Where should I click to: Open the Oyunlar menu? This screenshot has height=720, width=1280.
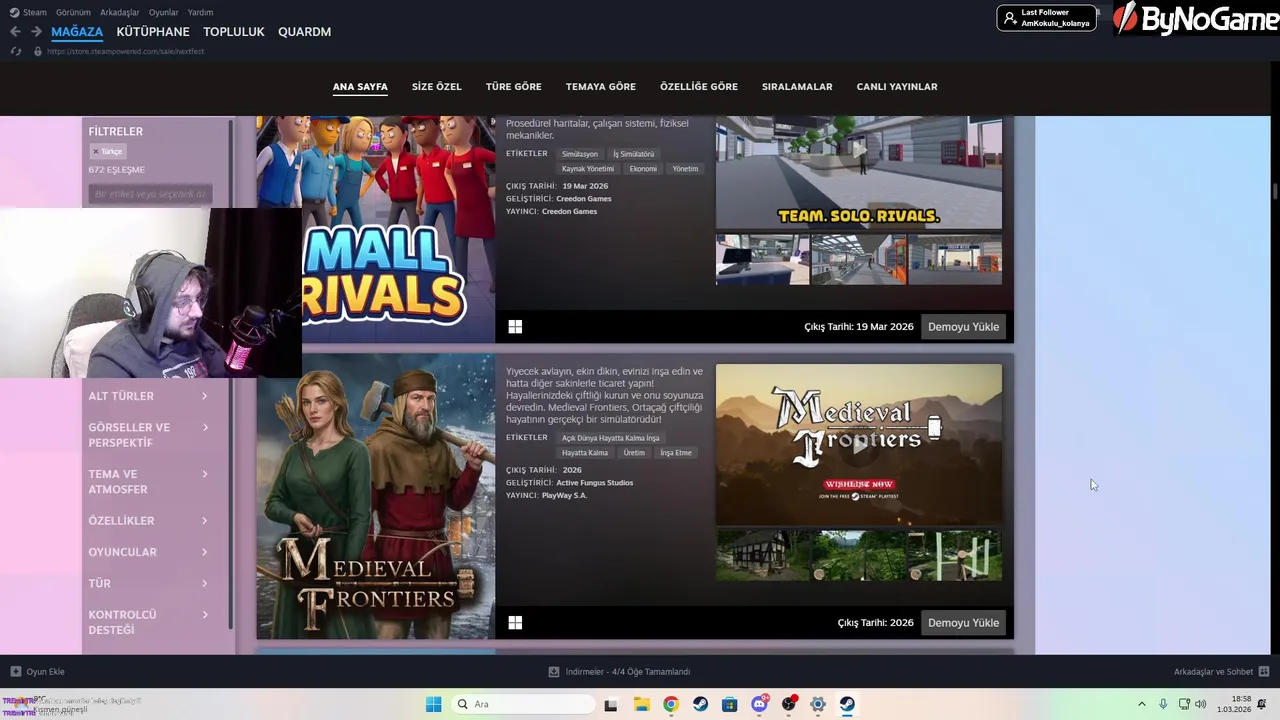[163, 12]
